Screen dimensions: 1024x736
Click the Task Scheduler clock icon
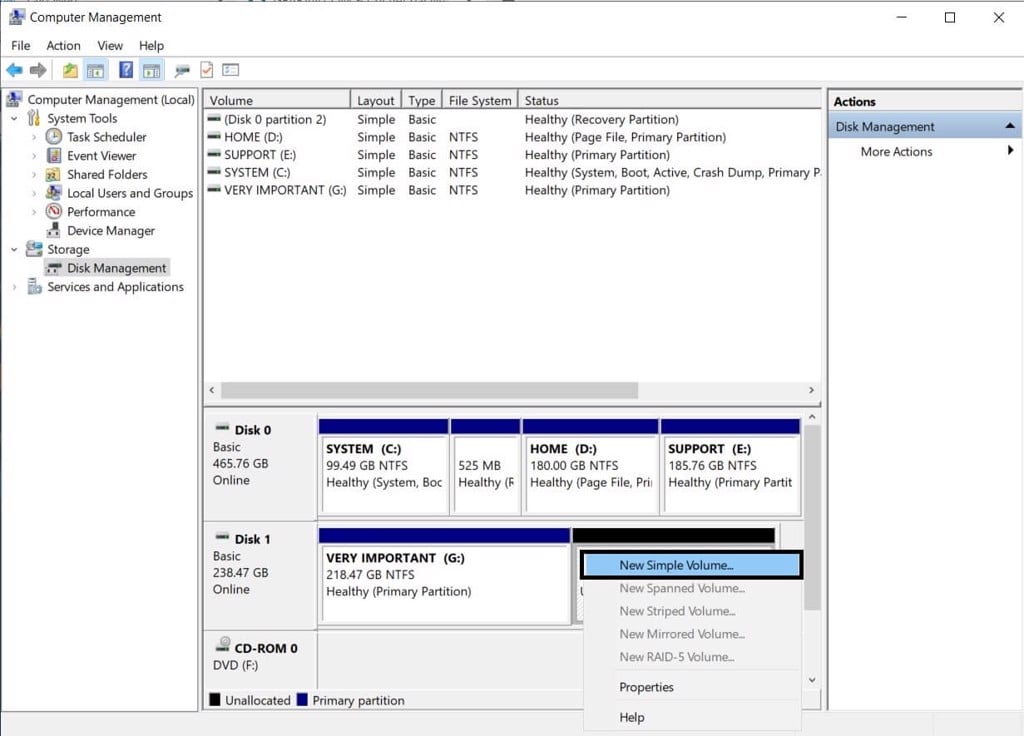(x=54, y=136)
